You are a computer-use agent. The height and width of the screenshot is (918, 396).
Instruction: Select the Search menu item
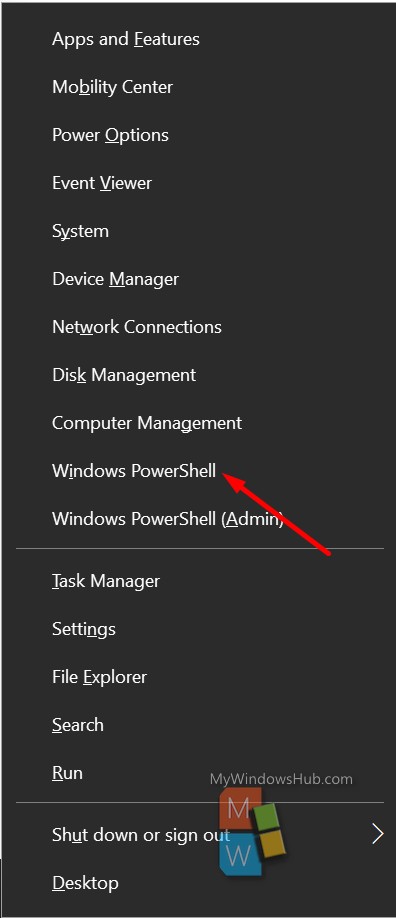click(199, 725)
